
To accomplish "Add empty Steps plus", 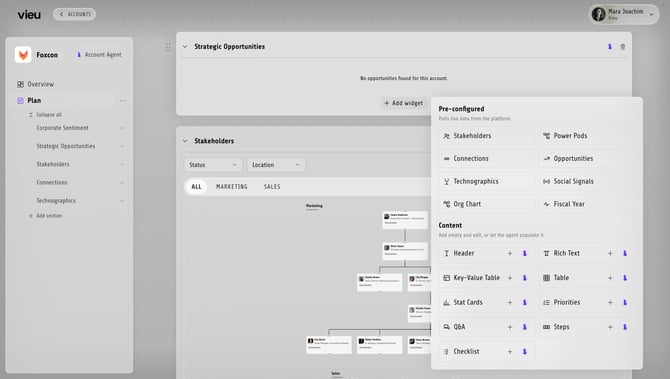I will 610,327.
